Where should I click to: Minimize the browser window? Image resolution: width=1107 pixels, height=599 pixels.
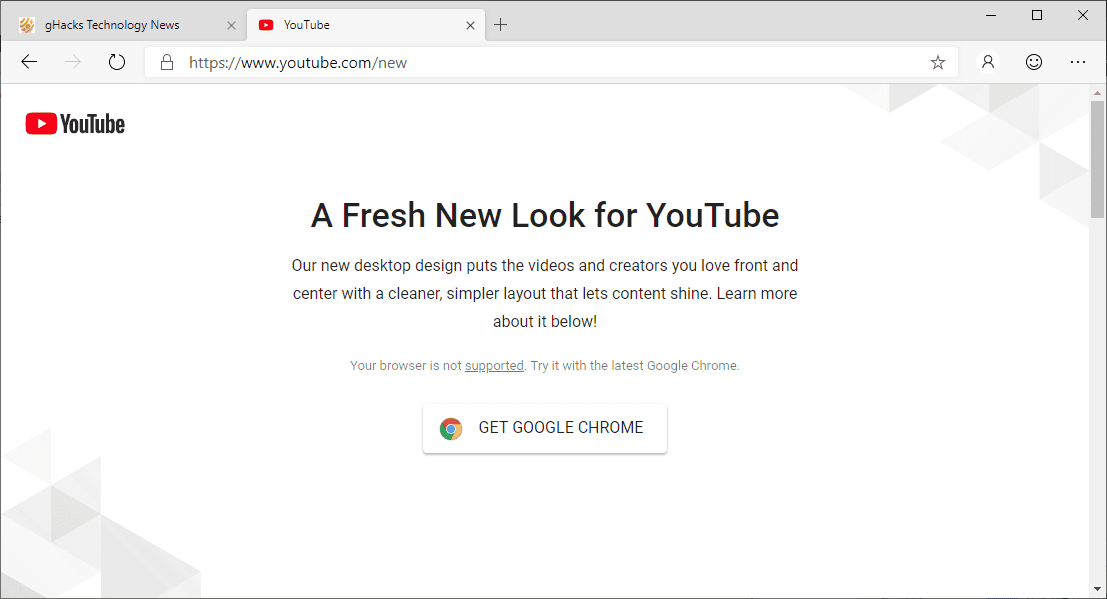(x=991, y=15)
